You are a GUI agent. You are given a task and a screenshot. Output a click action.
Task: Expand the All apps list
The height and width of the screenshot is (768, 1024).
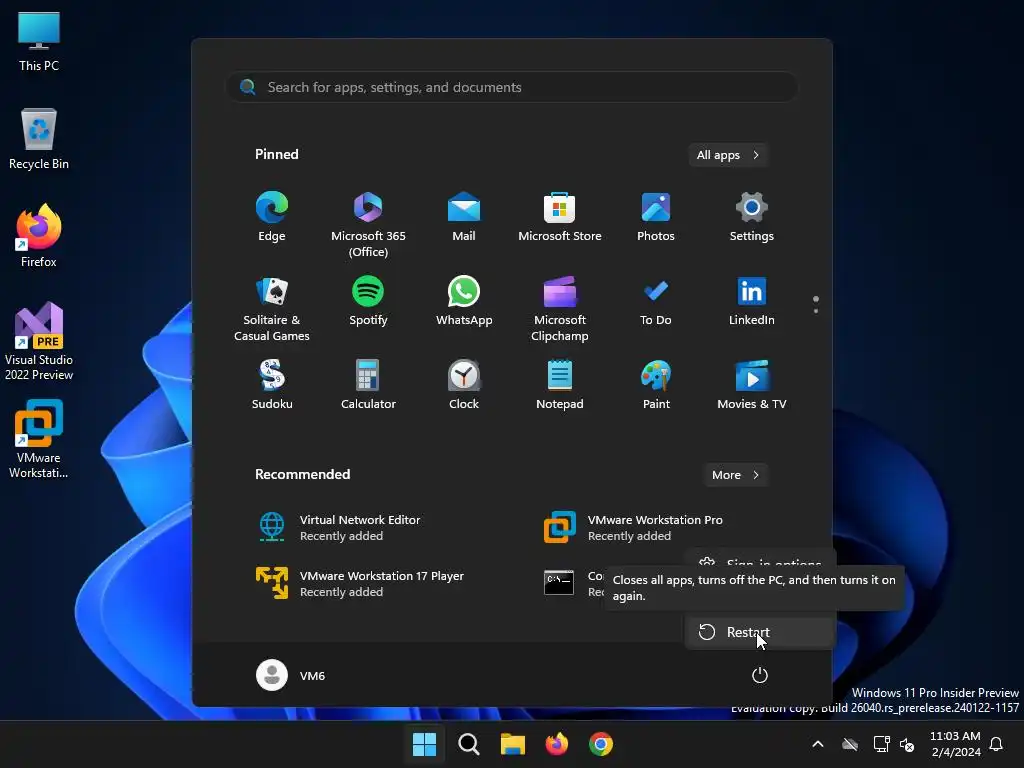point(728,155)
